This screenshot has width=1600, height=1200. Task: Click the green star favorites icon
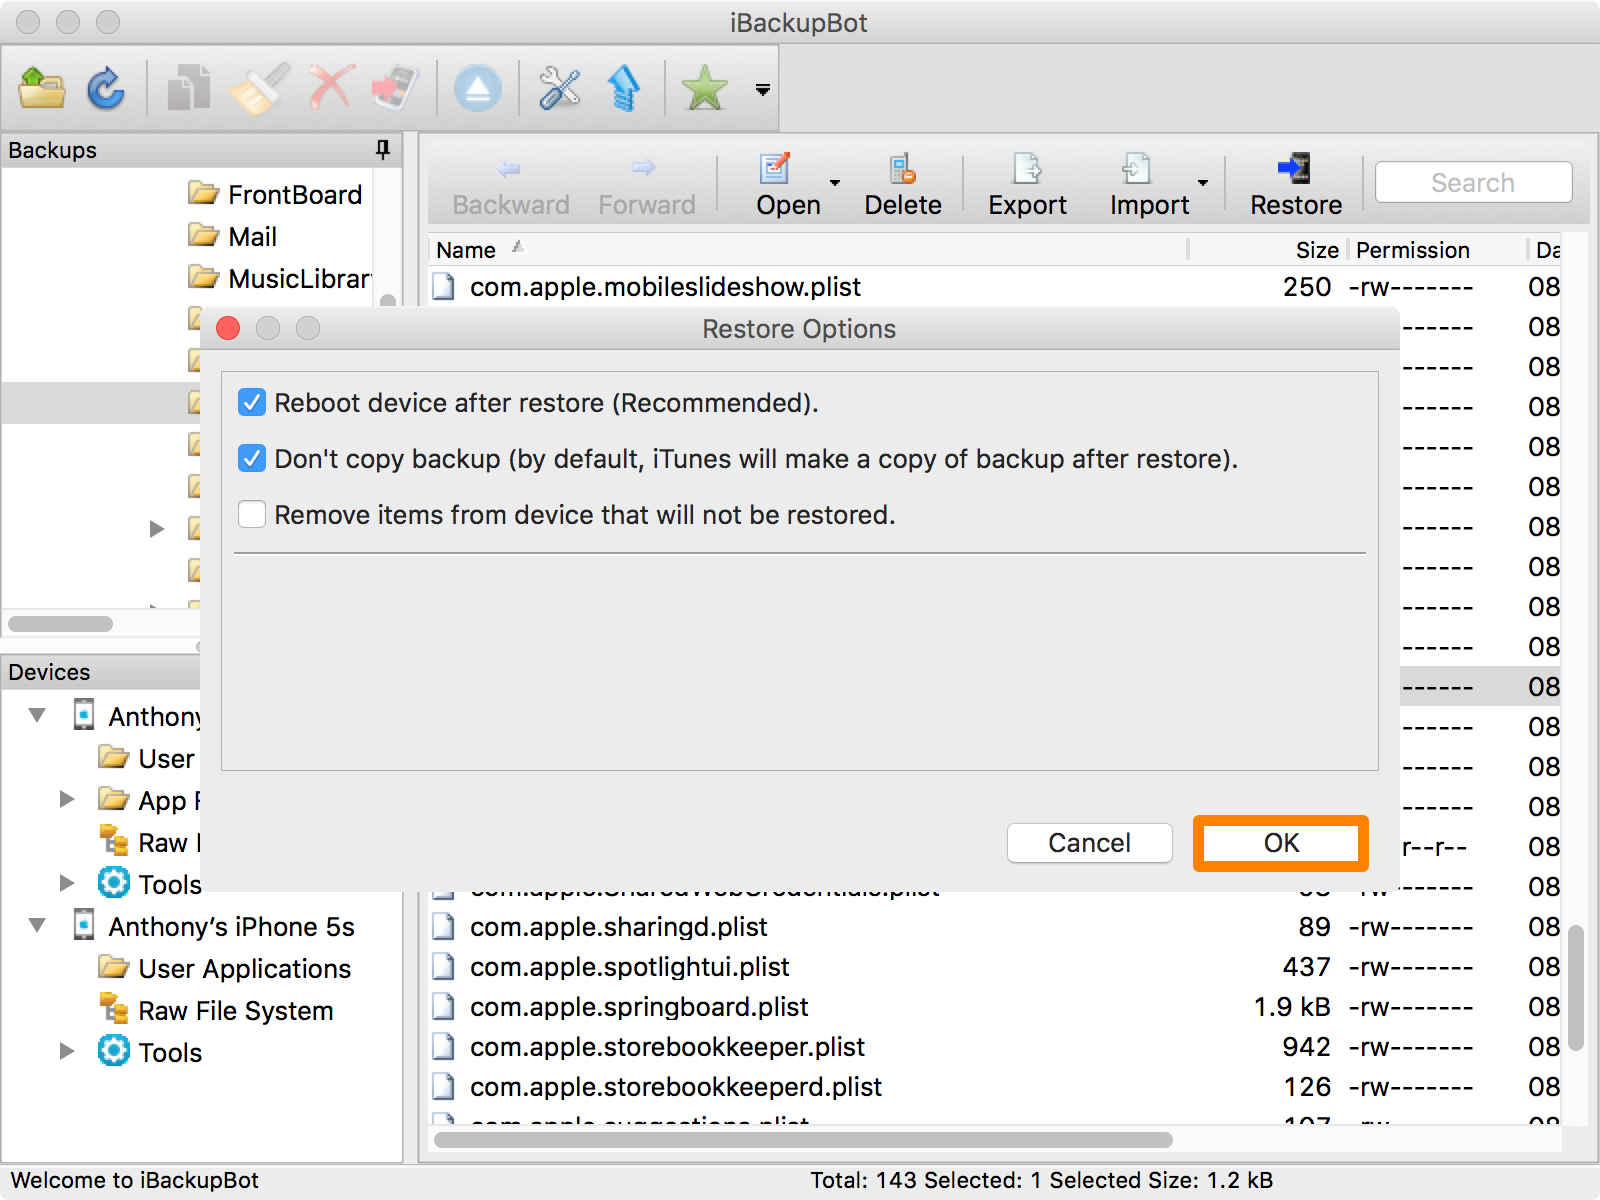tap(705, 89)
